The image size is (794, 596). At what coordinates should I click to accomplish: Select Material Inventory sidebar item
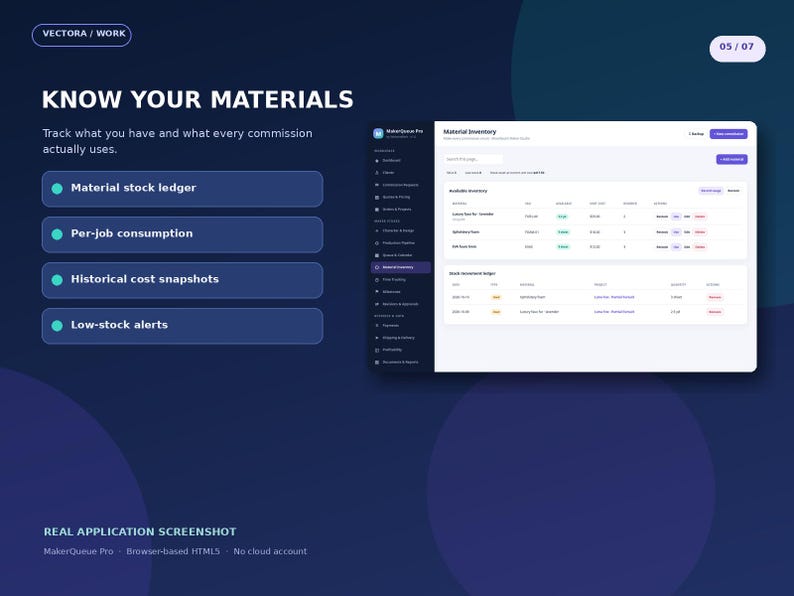pyautogui.click(x=401, y=267)
